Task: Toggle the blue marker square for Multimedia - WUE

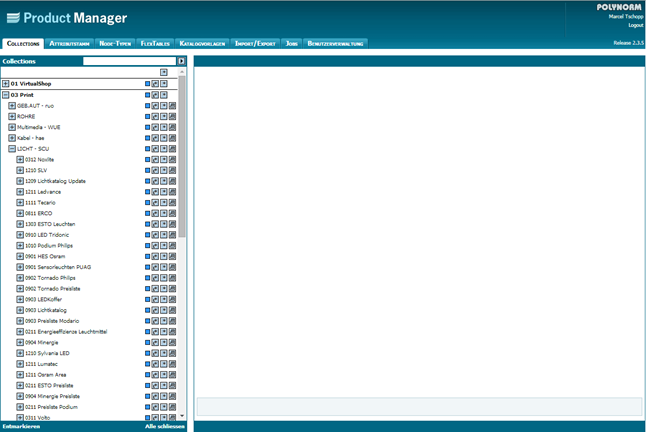Action: point(148,127)
